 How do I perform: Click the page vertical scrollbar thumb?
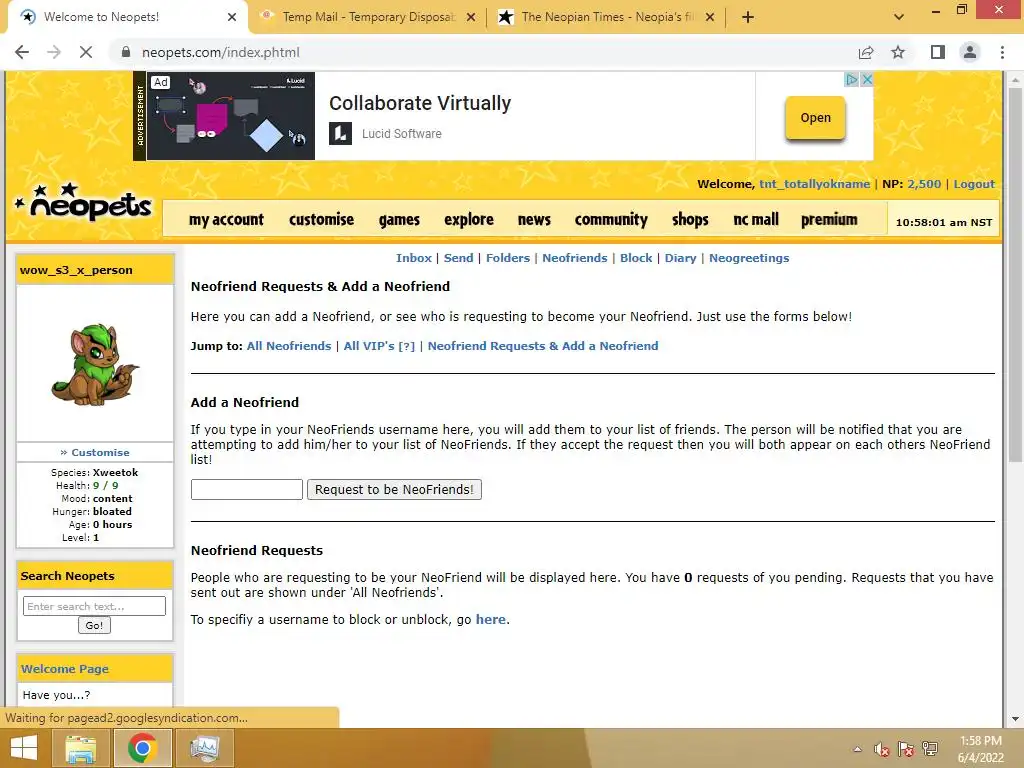click(x=1015, y=274)
